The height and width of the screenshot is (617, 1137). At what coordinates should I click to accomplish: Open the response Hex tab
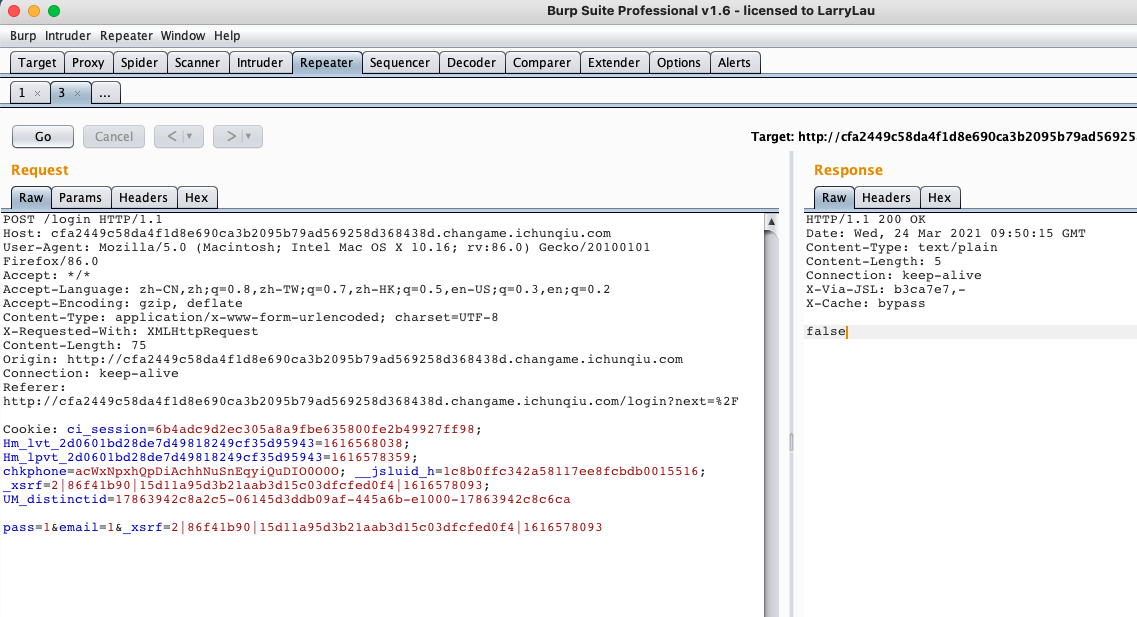[939, 197]
